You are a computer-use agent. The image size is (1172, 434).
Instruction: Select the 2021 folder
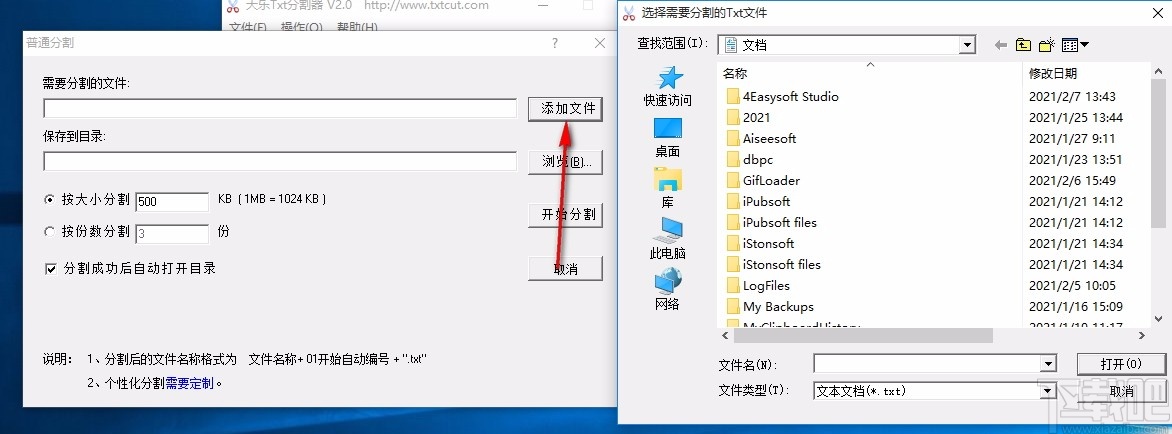point(747,117)
